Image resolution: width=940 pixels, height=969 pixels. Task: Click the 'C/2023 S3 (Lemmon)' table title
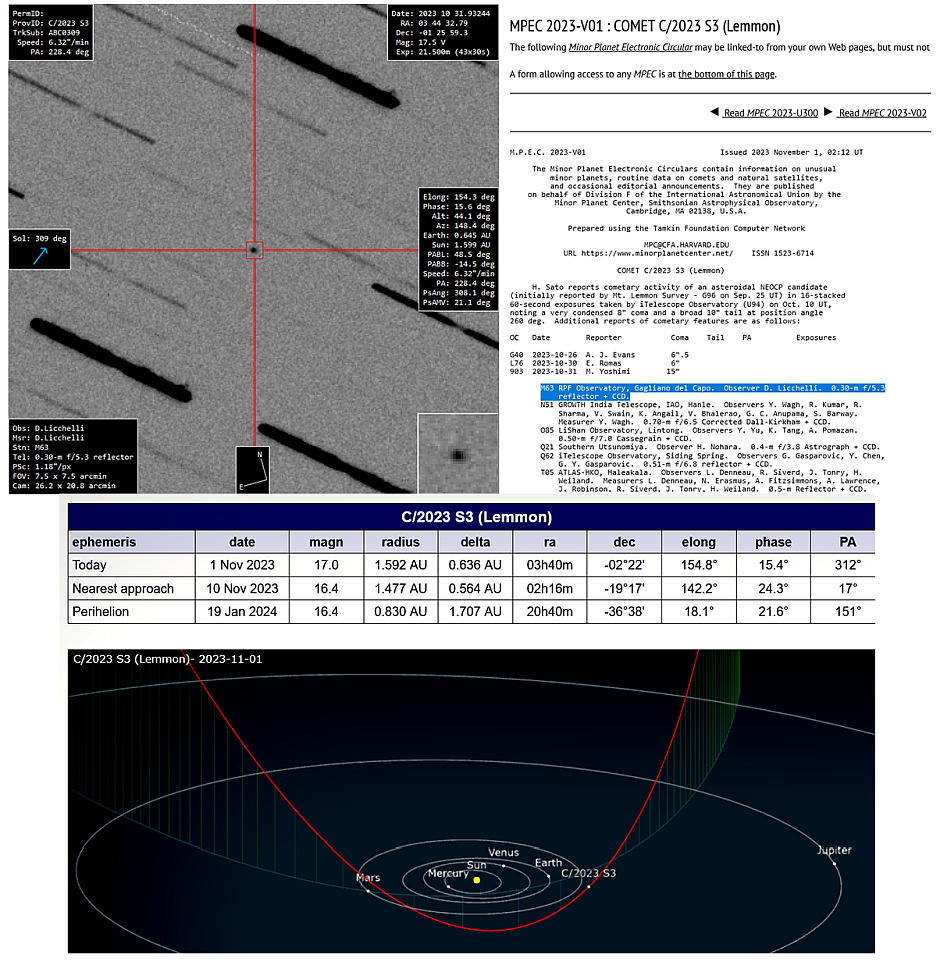(x=476, y=517)
